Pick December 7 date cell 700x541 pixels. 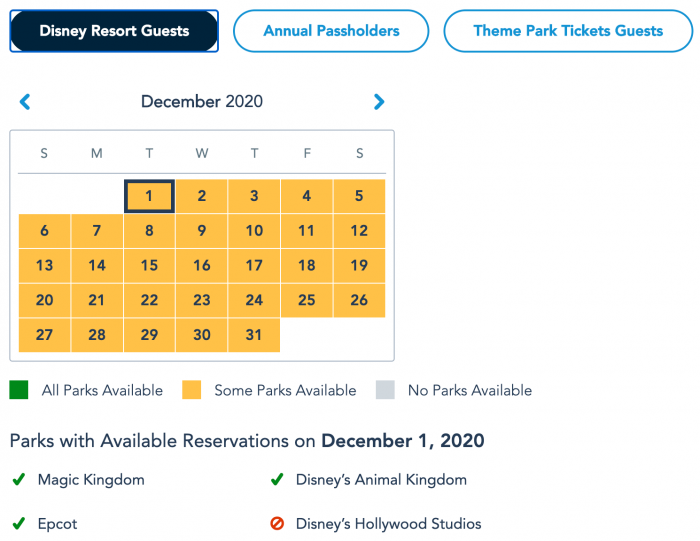pyautogui.click(x=97, y=231)
